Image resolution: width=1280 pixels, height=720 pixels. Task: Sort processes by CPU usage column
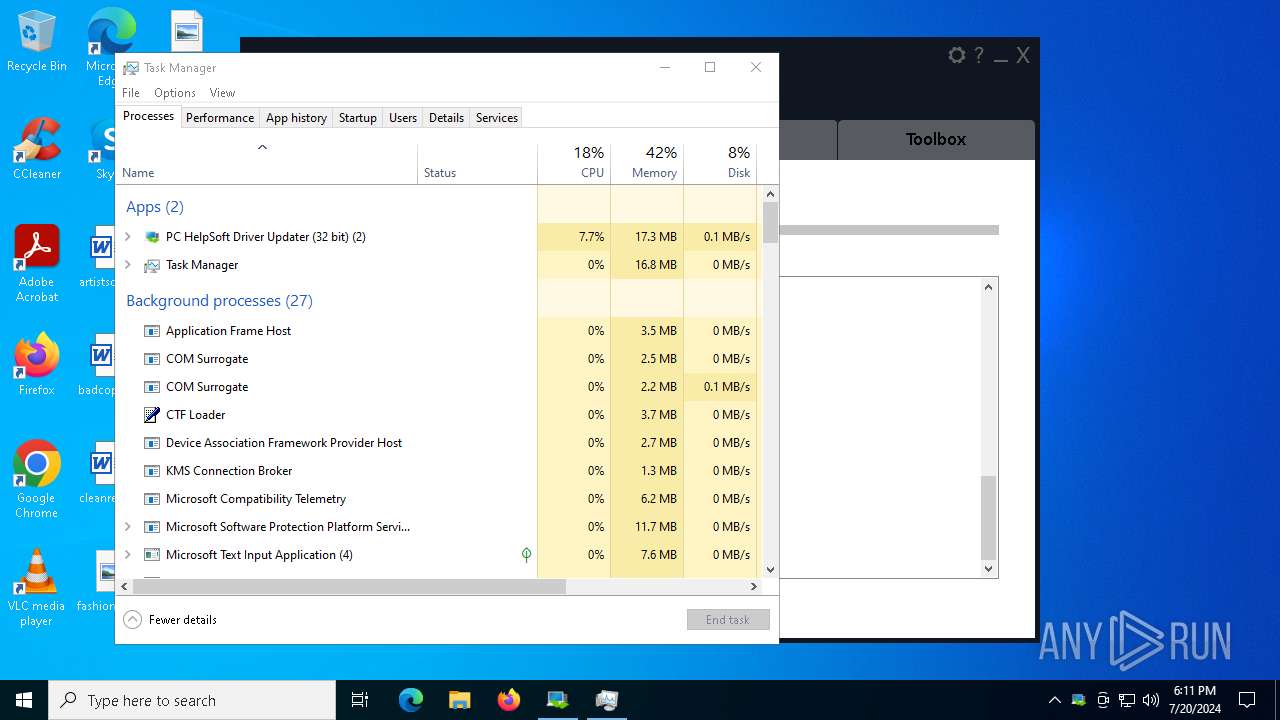[574, 164]
